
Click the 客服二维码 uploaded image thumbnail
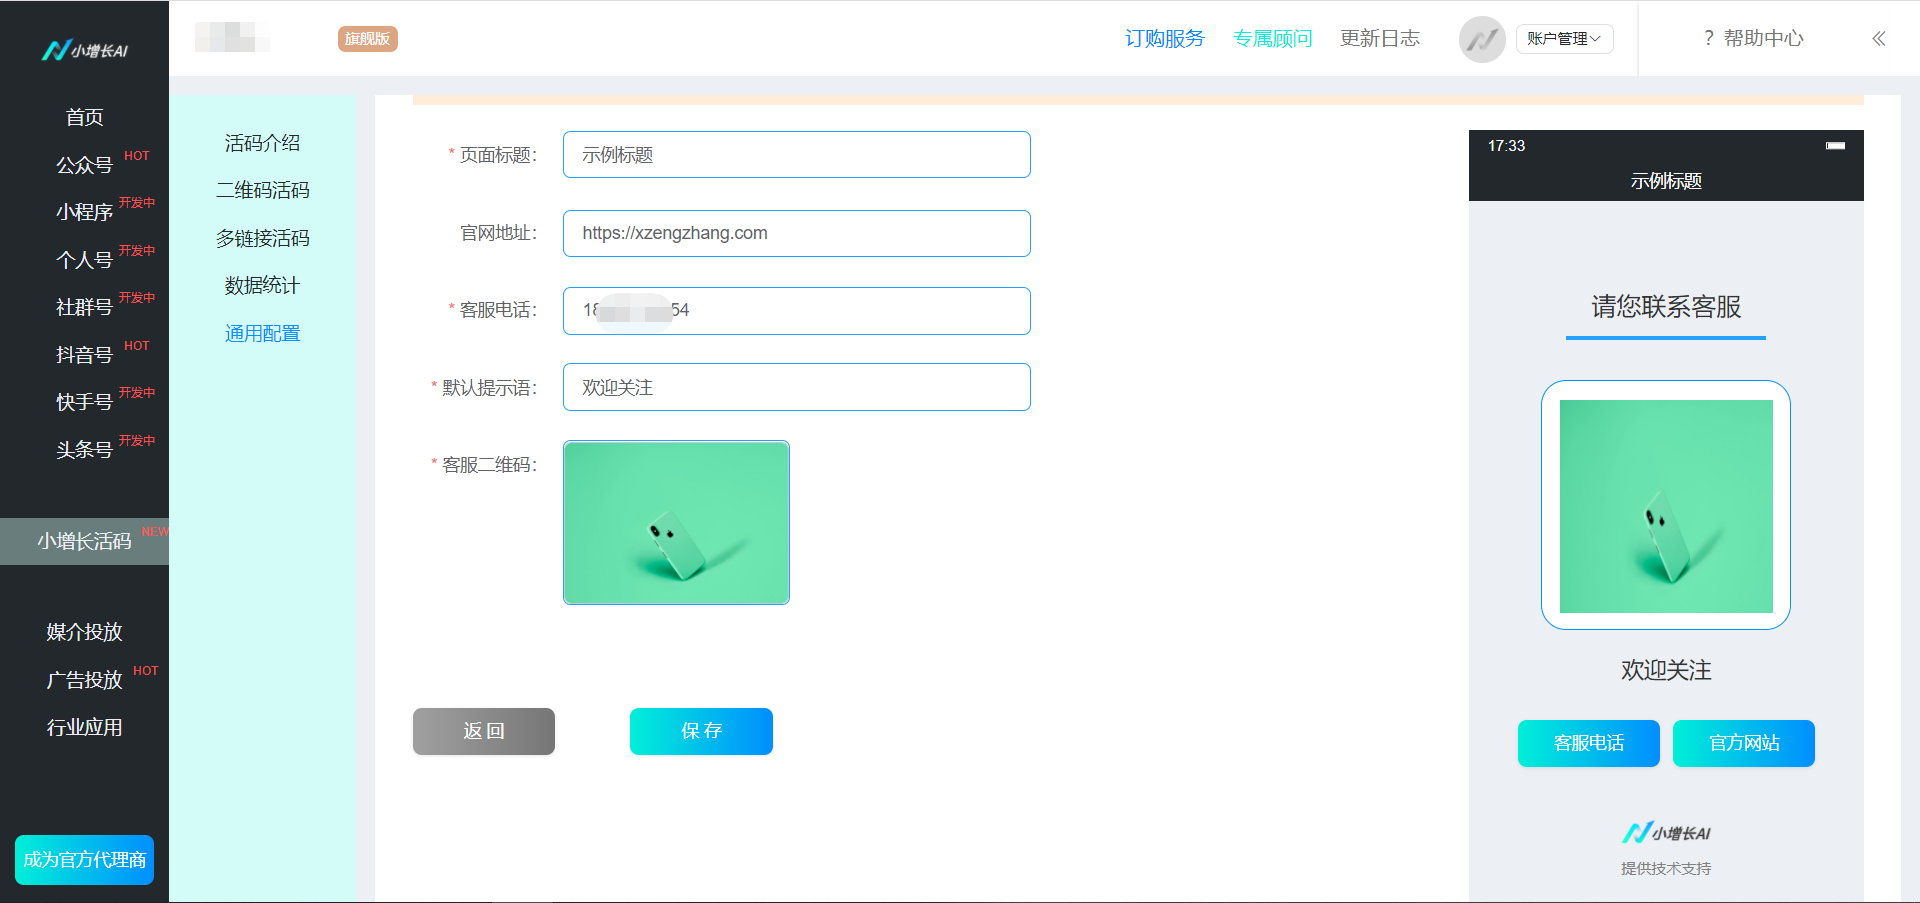coord(676,523)
